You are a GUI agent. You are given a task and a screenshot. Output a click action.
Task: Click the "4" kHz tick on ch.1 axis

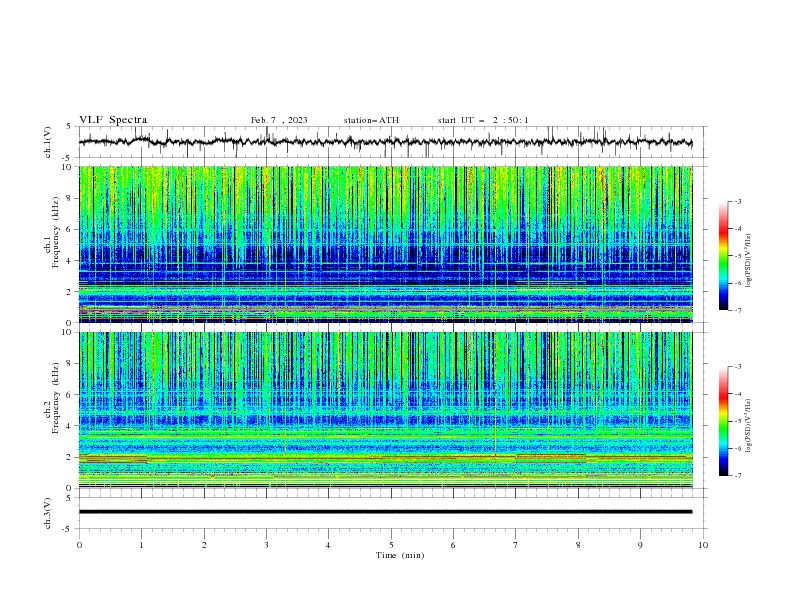[70, 261]
